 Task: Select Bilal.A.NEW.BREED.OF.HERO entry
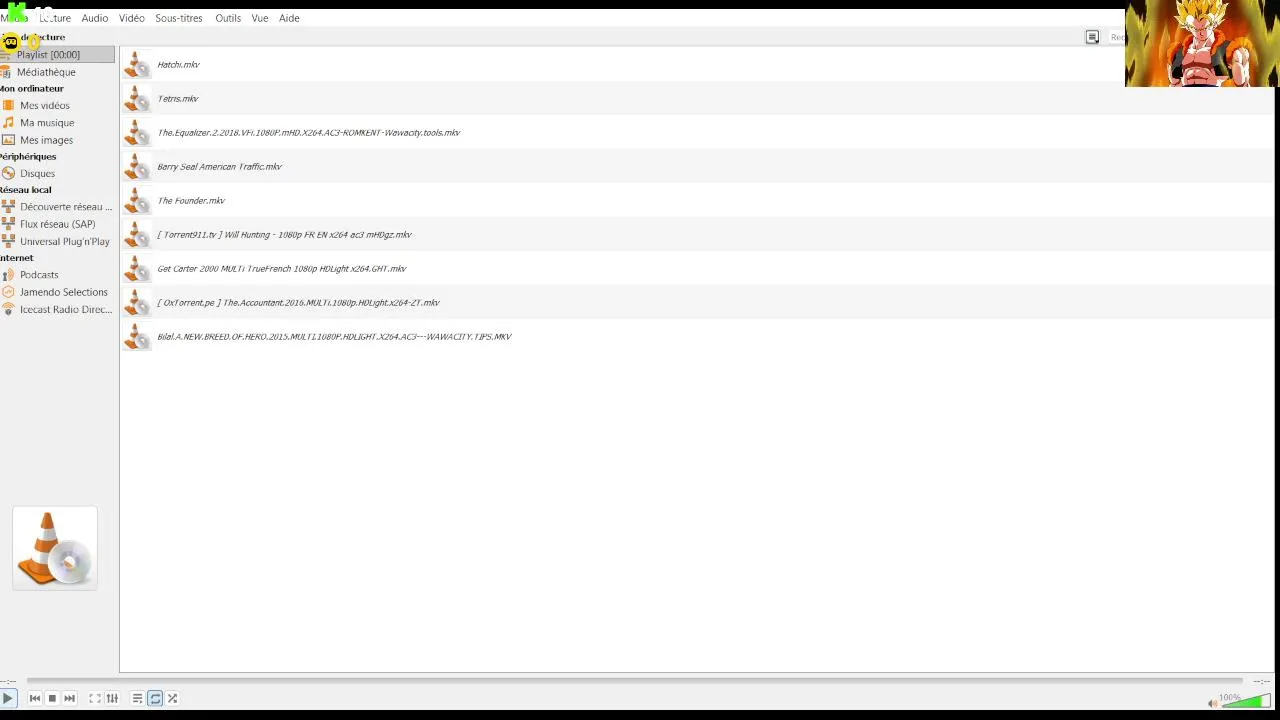tap(697, 337)
